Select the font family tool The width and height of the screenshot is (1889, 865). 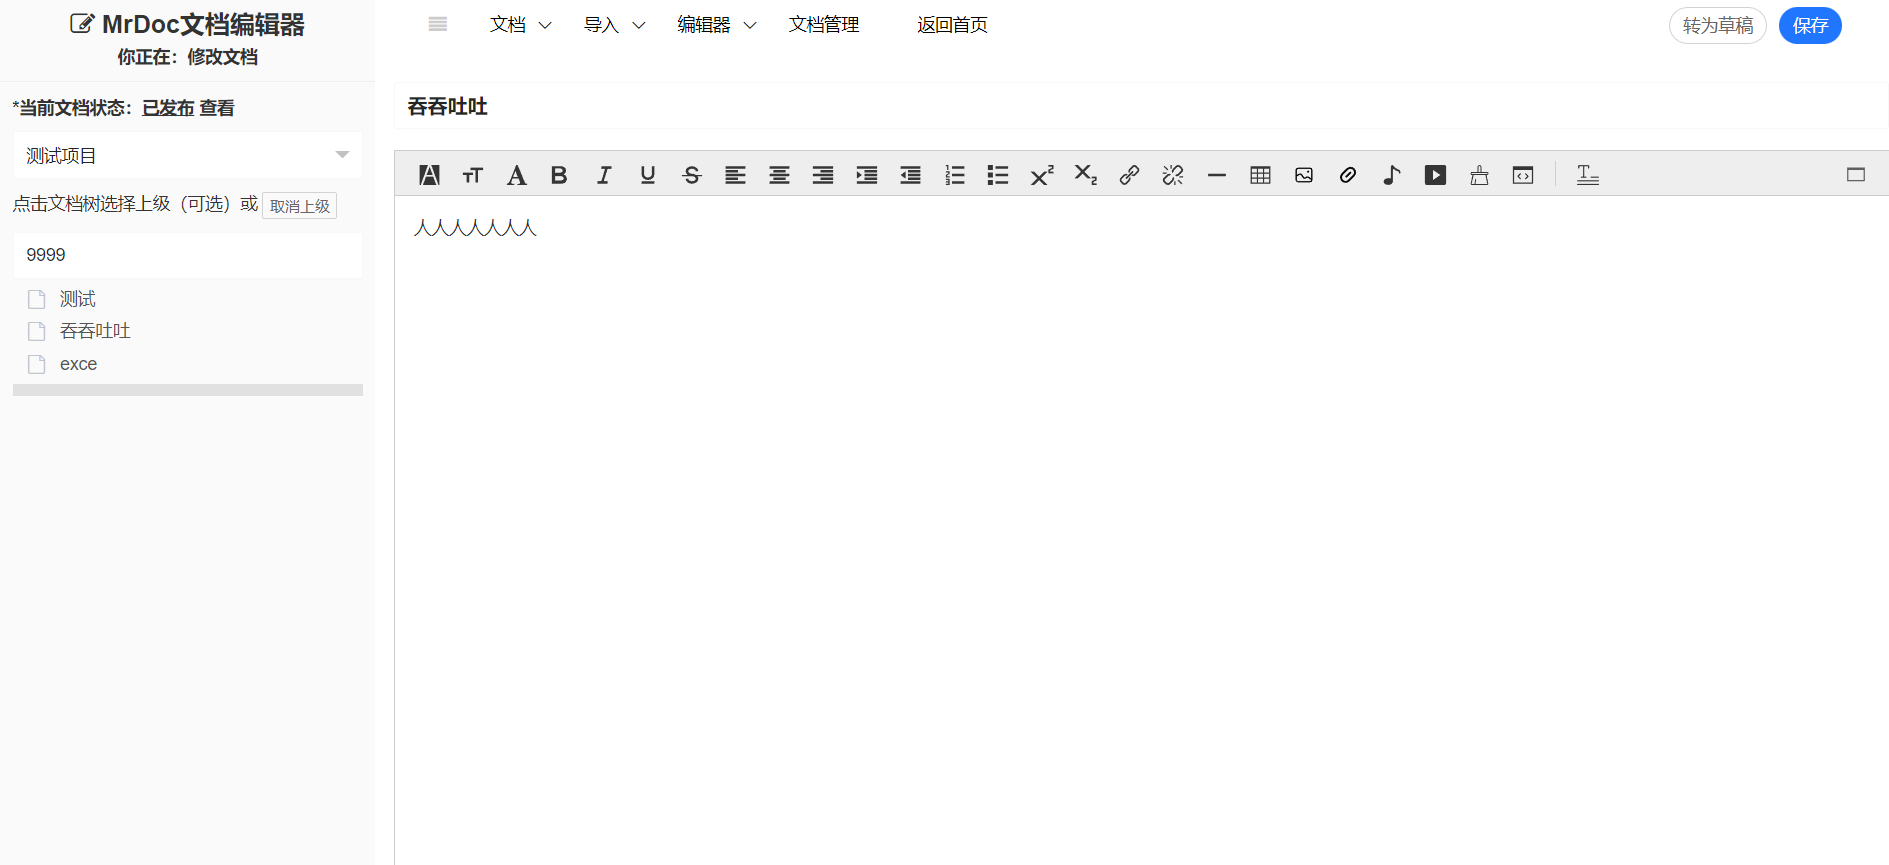click(x=429, y=175)
